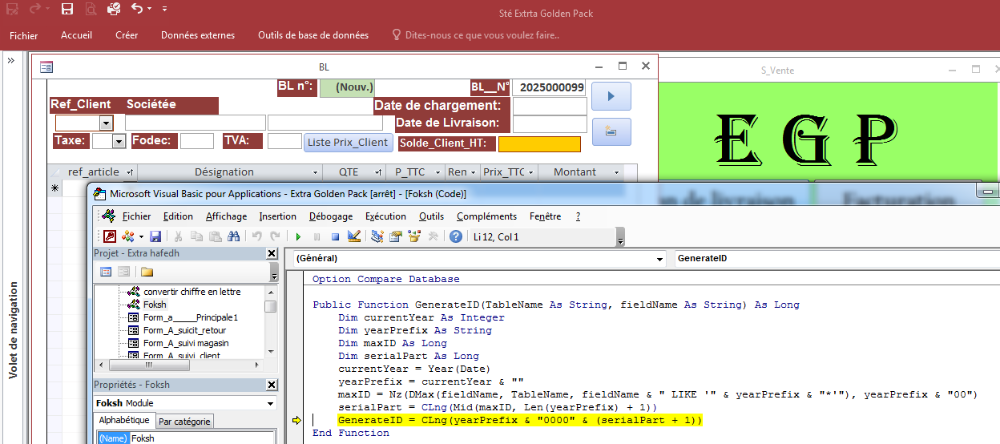The image size is (1000, 444).
Task: Click View Code icon in Project pane
Action: 106,271
